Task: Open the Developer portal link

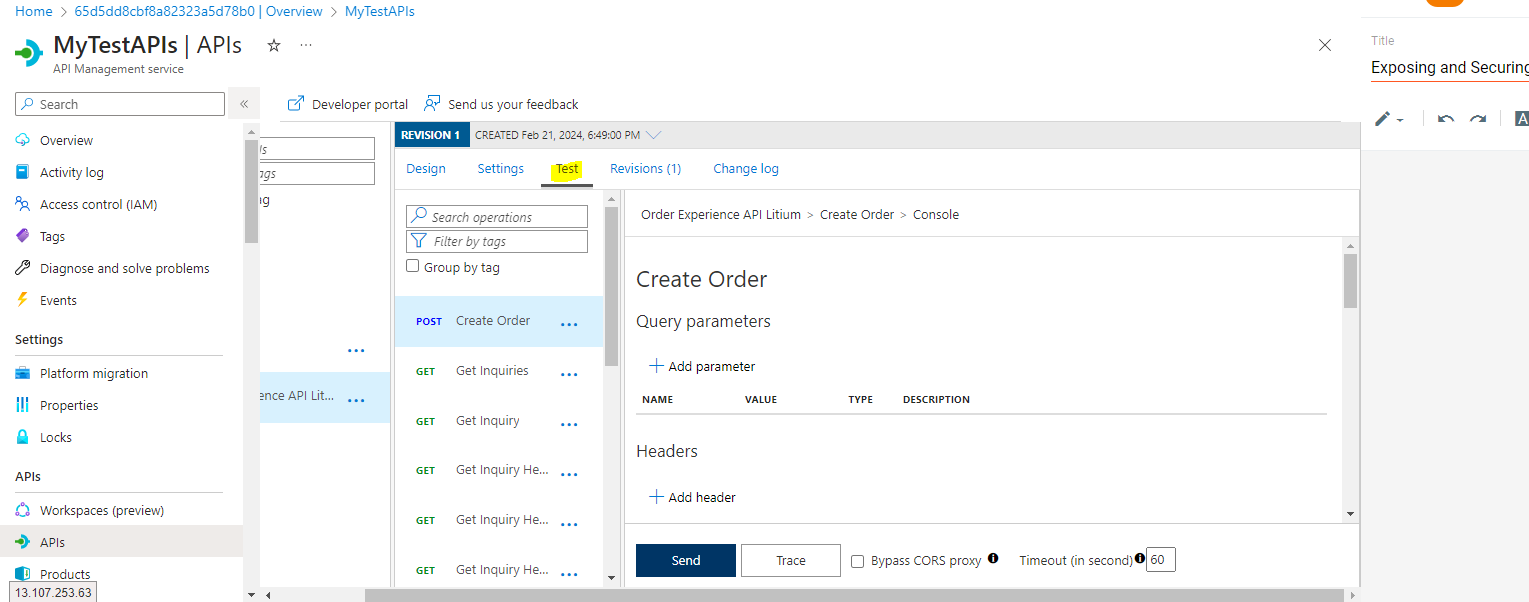Action: (348, 104)
